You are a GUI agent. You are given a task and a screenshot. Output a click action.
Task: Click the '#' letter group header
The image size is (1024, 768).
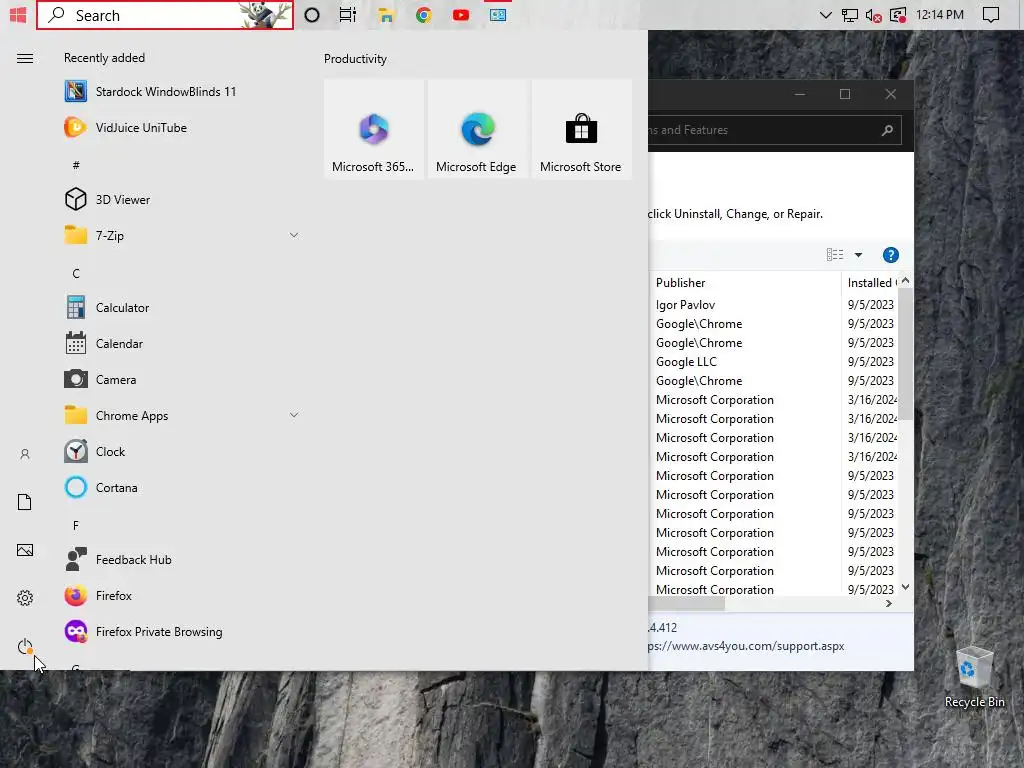tap(76, 165)
